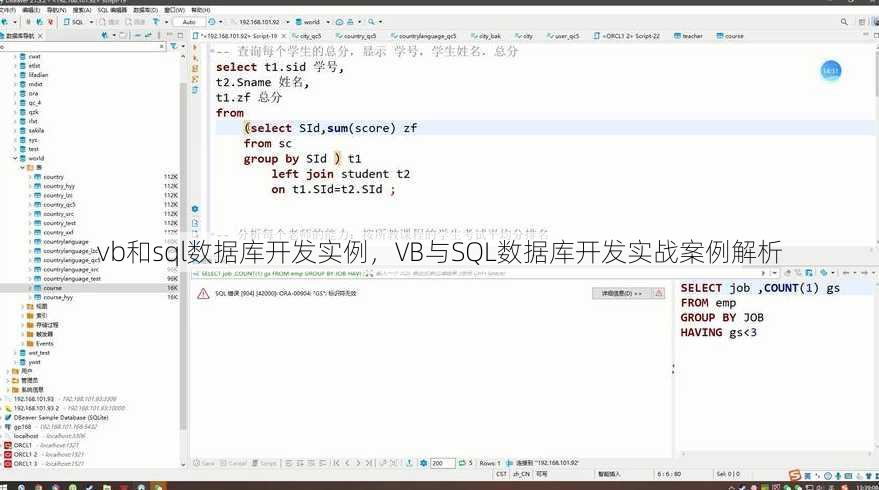Click the navigator filter funnel icon
This screenshot has height=490, width=879.
coord(174,47)
